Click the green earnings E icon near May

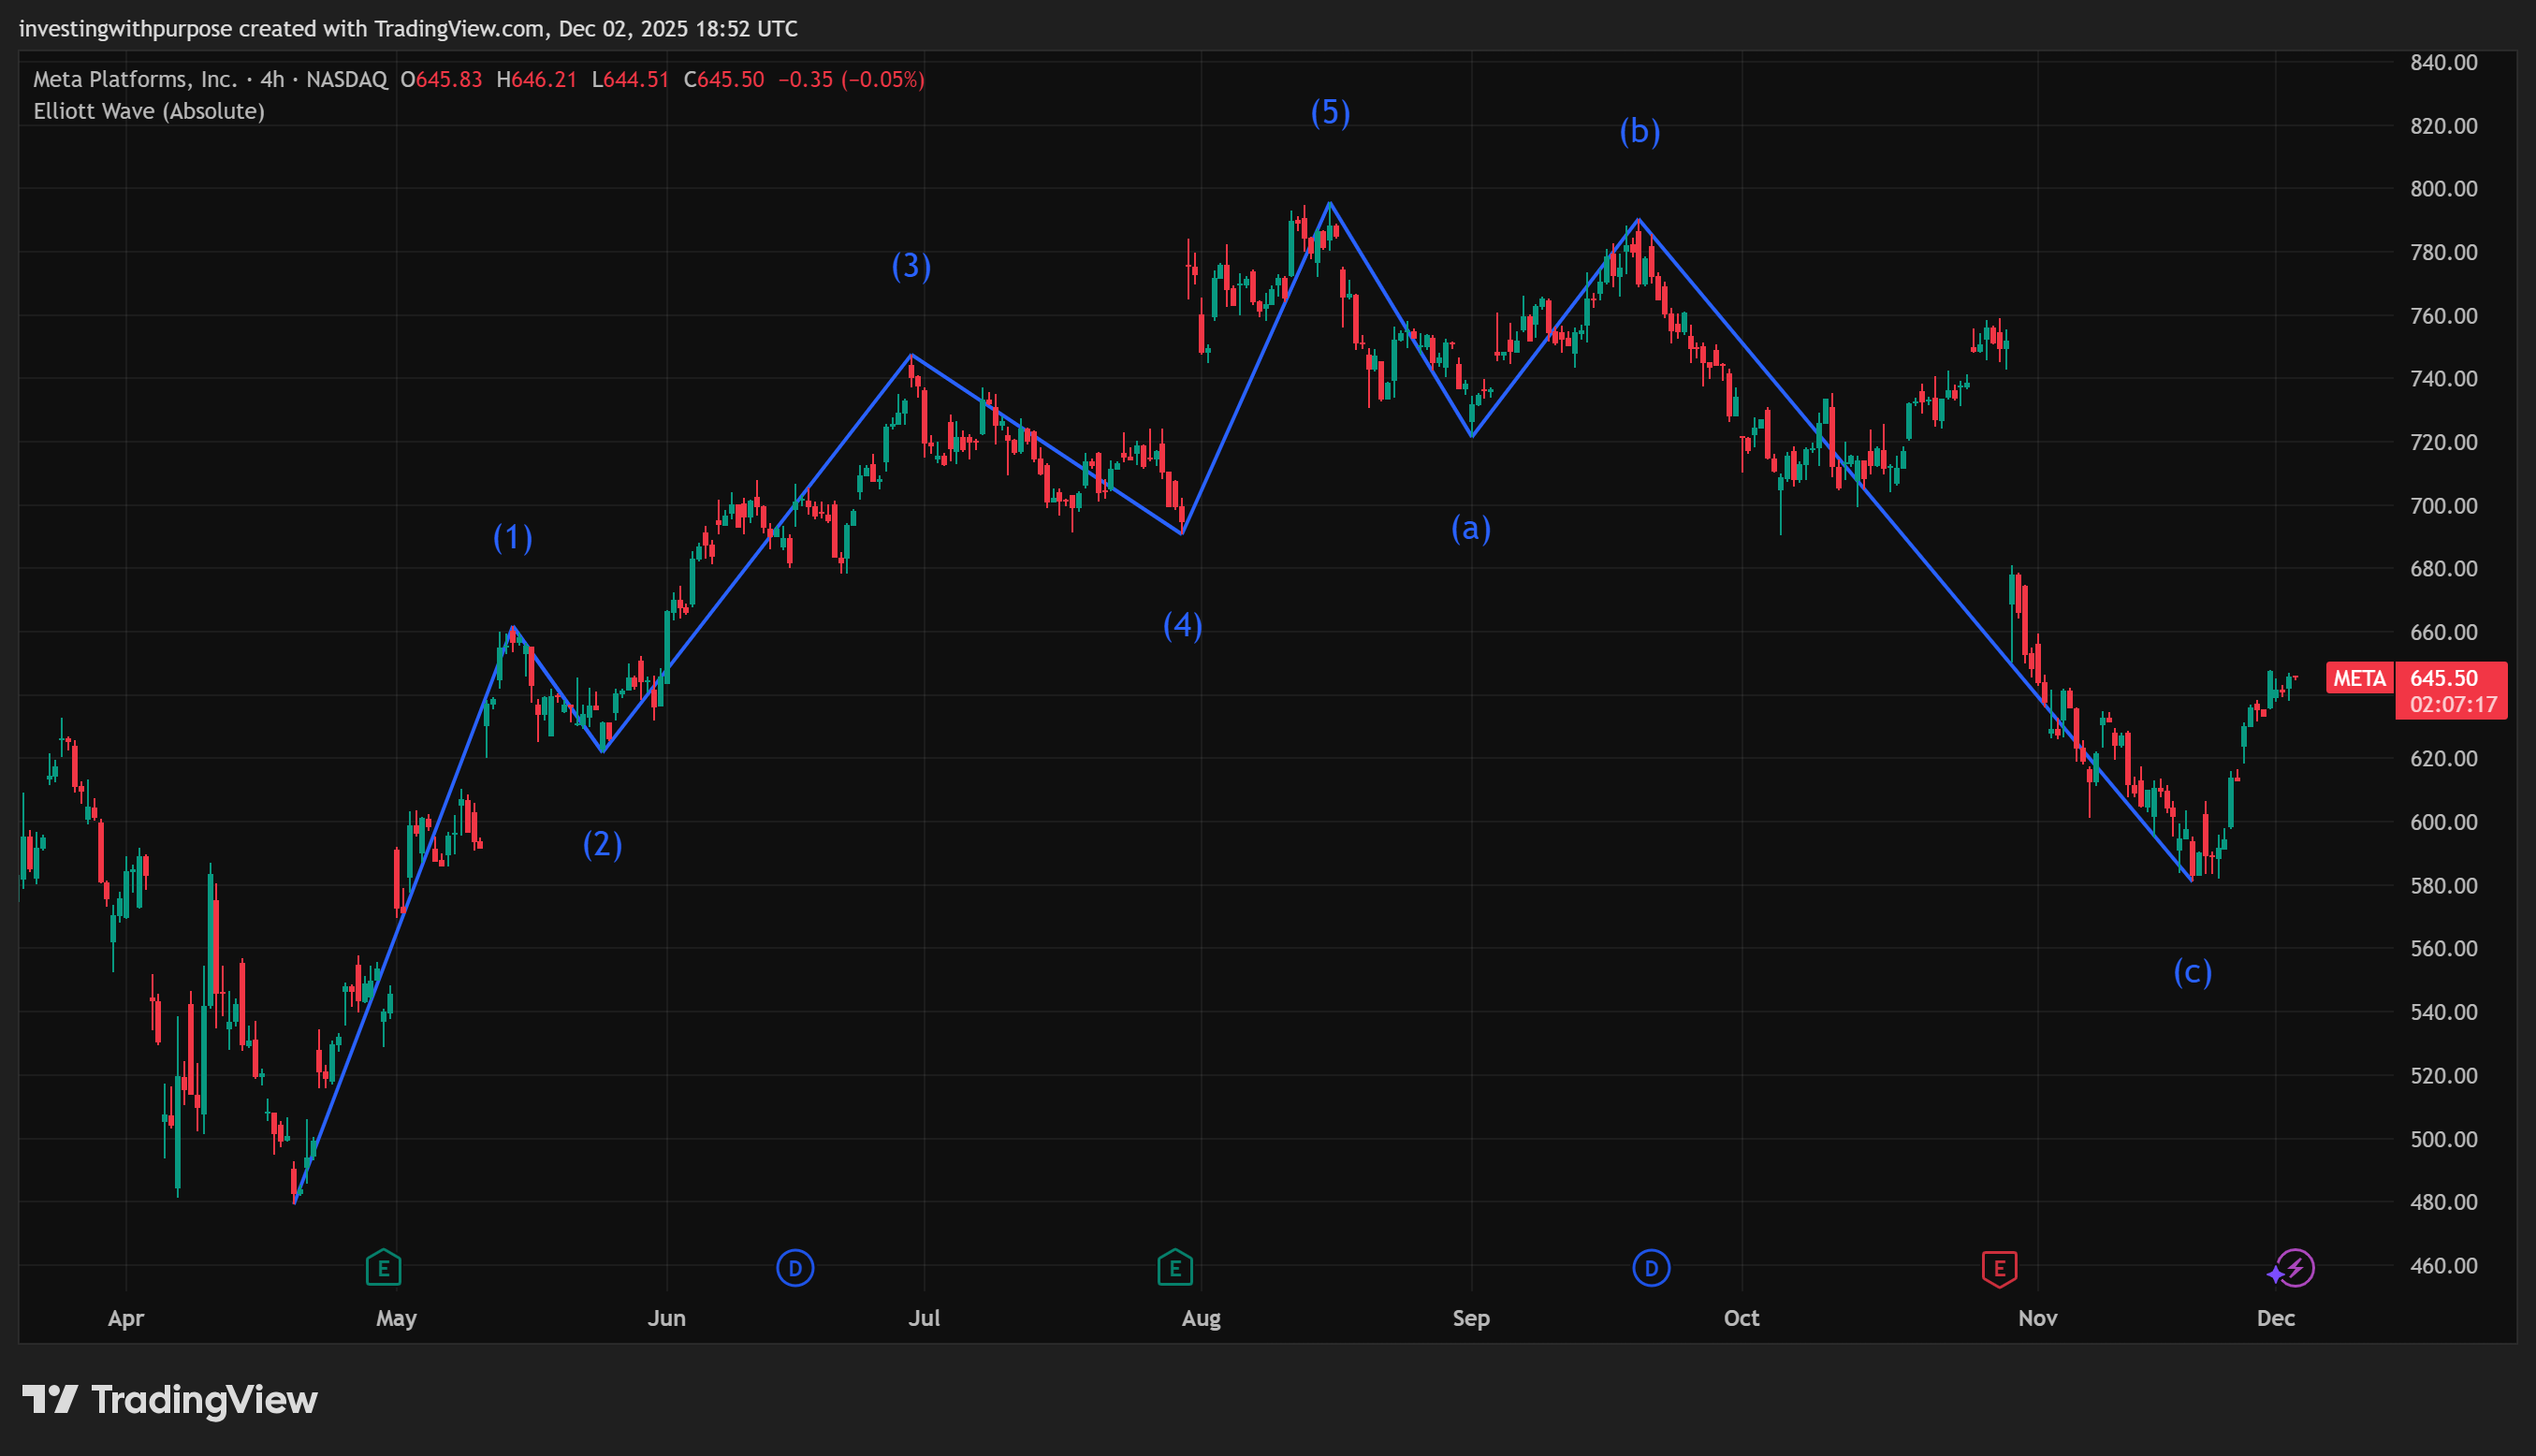(x=383, y=1268)
